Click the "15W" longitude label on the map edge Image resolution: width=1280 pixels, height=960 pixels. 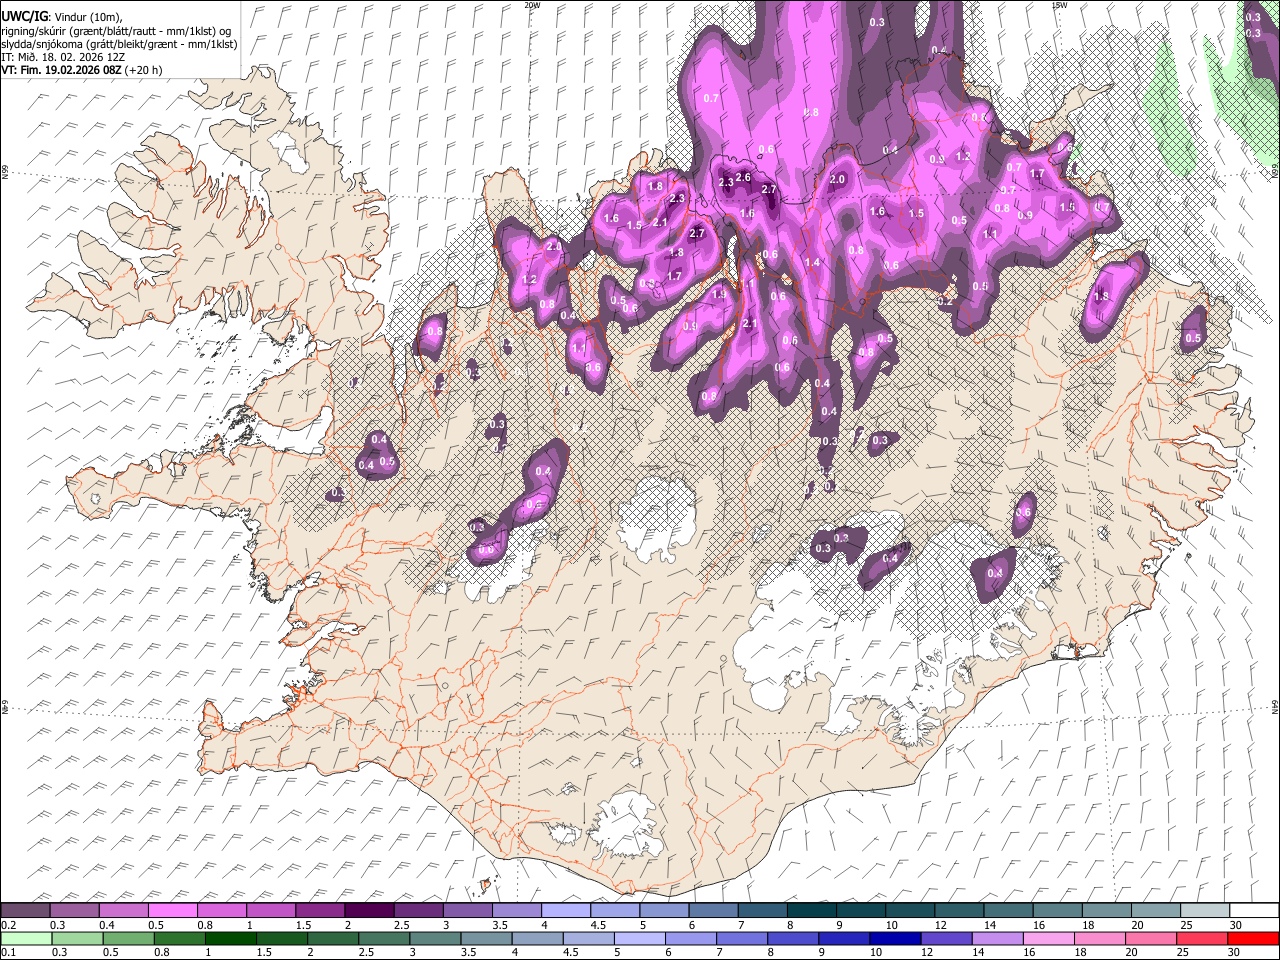[1058, 5]
